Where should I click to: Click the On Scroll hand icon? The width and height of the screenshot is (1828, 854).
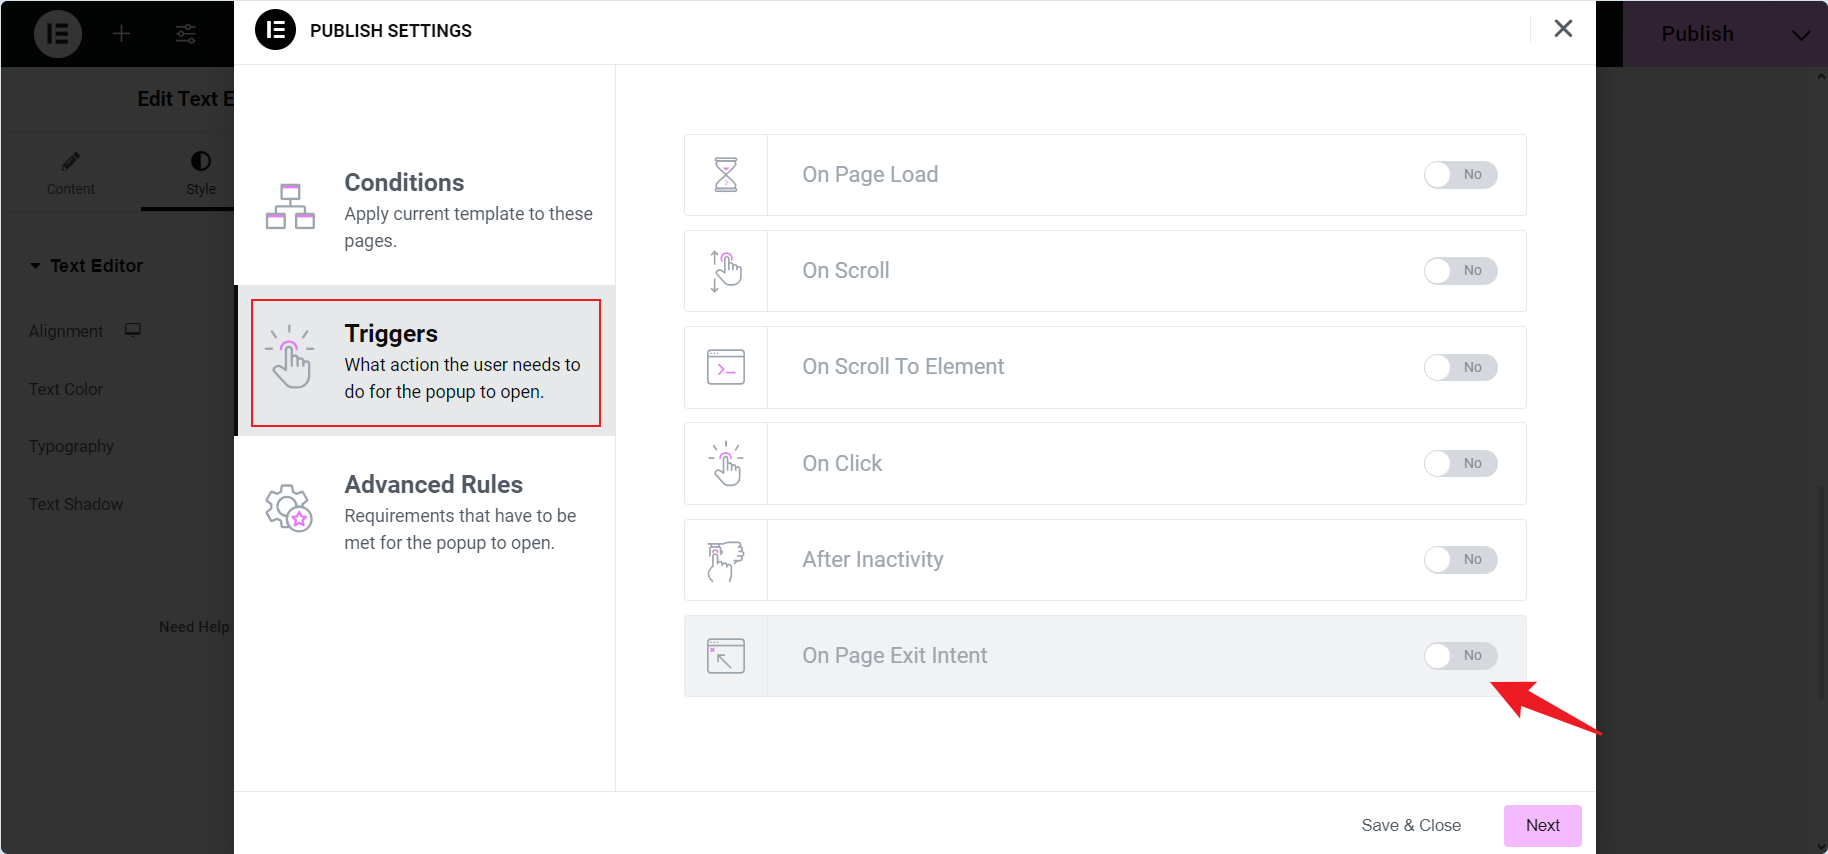point(726,271)
